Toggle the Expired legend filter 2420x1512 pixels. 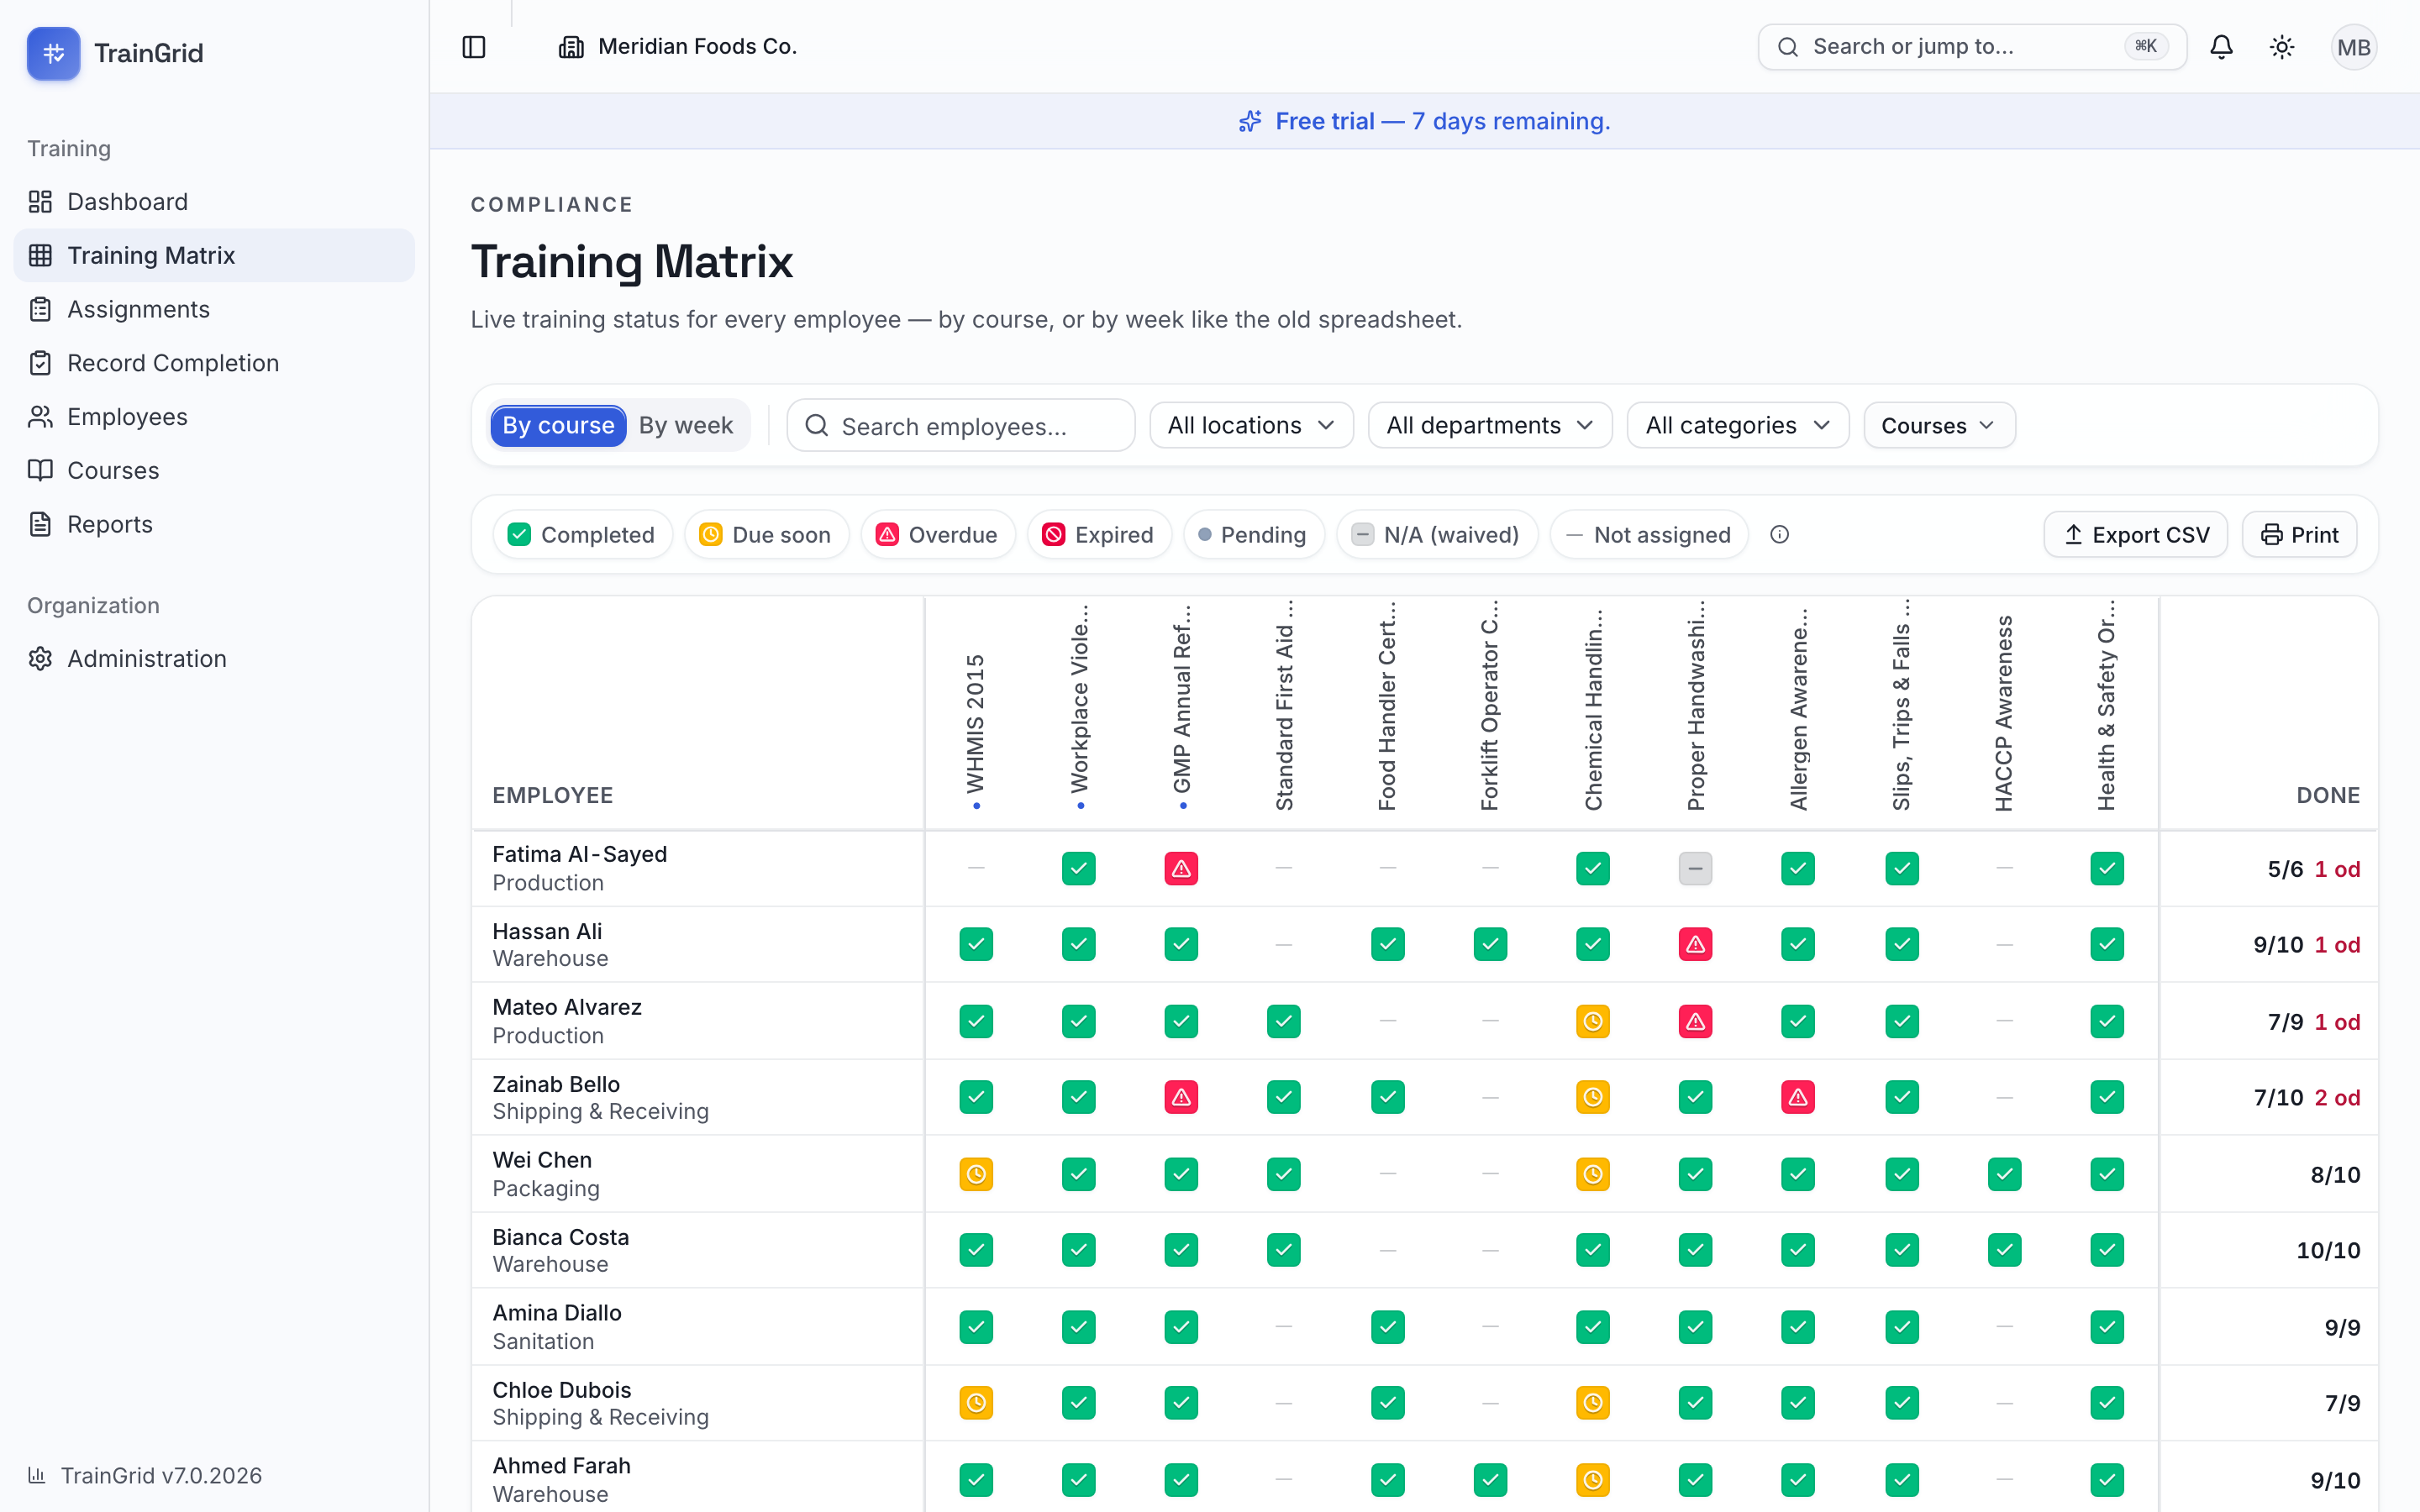pyautogui.click(x=1098, y=535)
